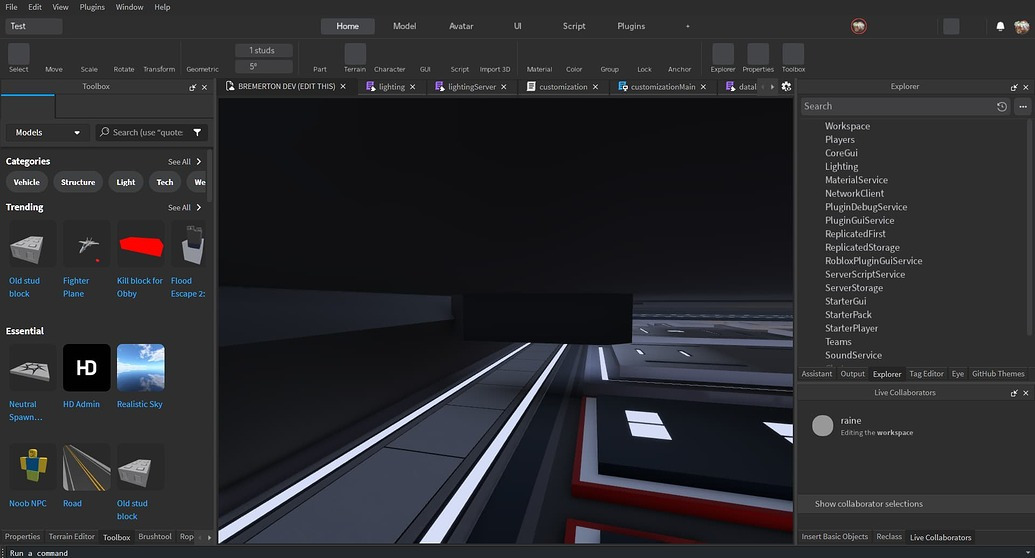Toggle Properties panel from the ribbon

coord(758,58)
